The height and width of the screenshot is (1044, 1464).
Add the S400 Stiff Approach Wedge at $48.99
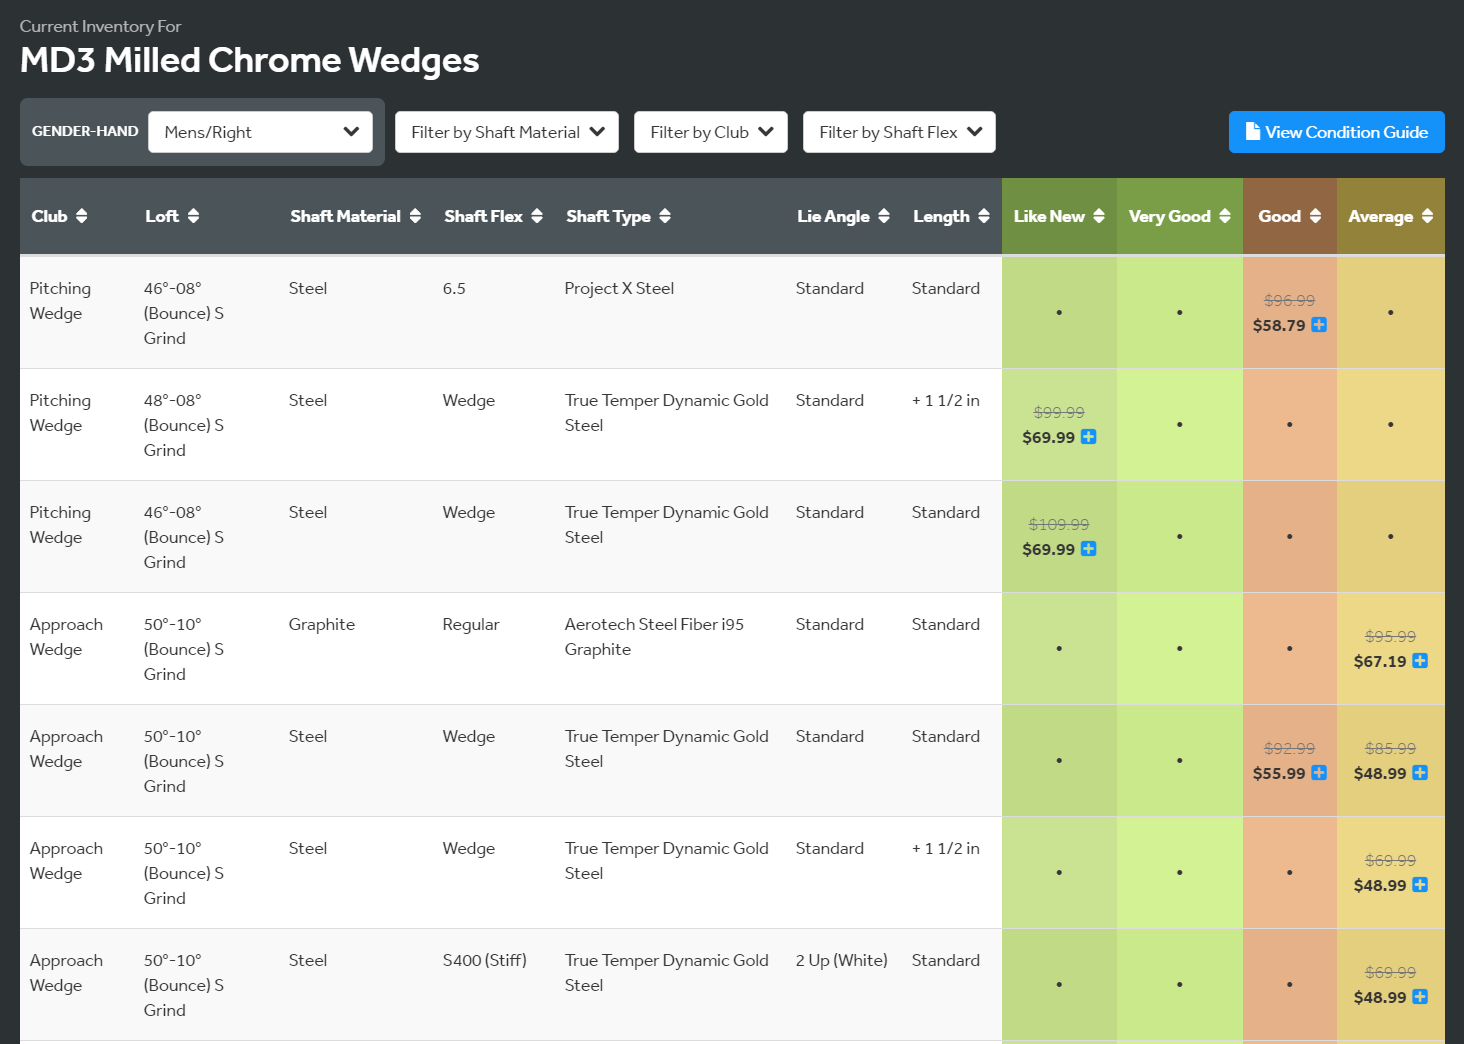[x=1420, y=997]
